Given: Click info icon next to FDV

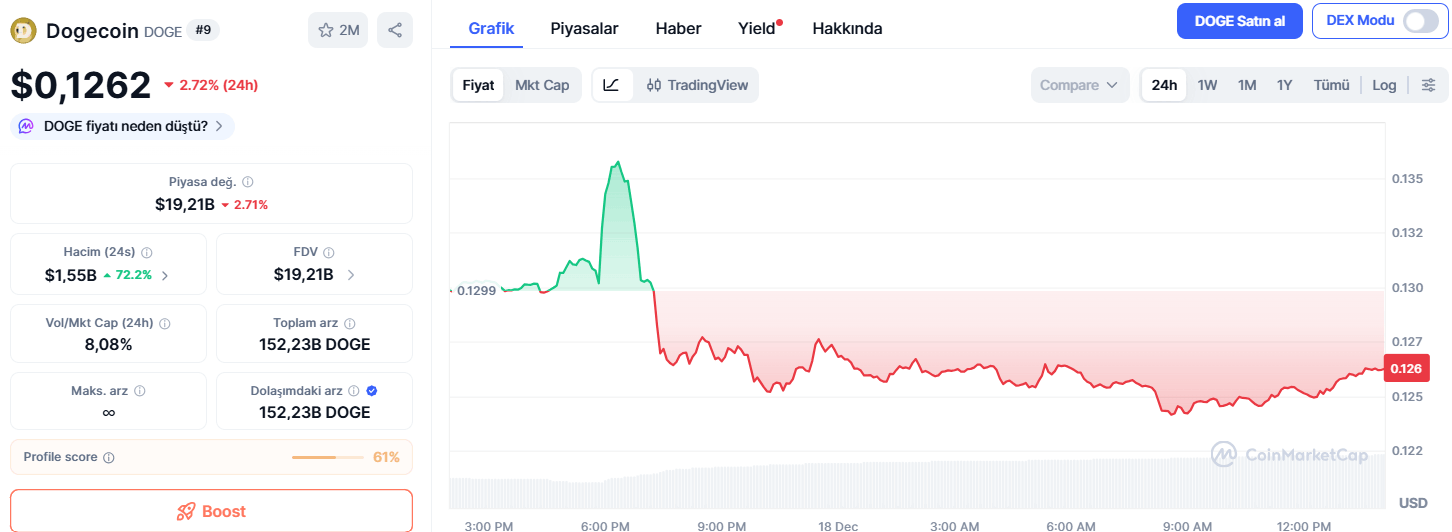Looking at the screenshot, I should pyautogui.click(x=329, y=253).
